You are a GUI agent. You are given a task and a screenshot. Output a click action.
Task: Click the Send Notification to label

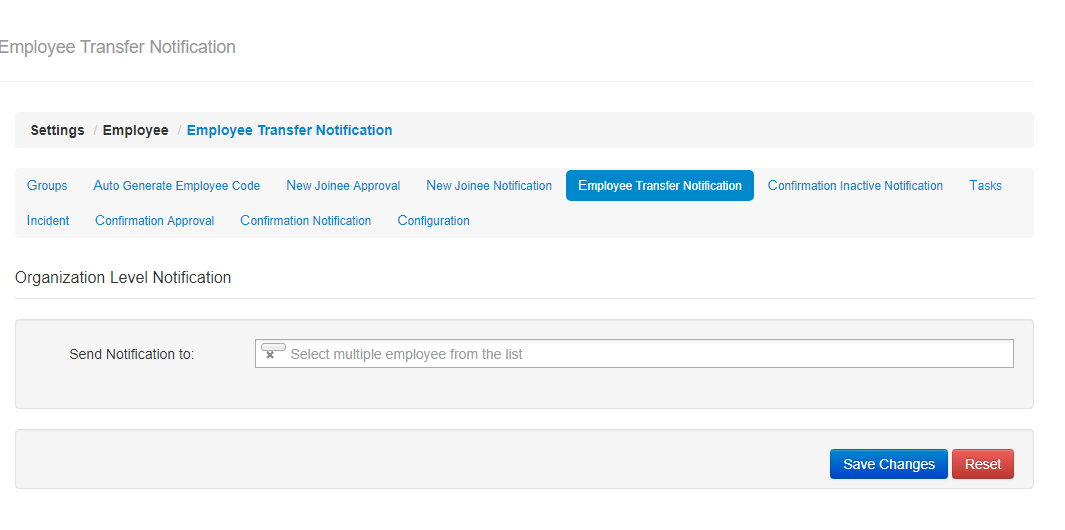[132, 354]
